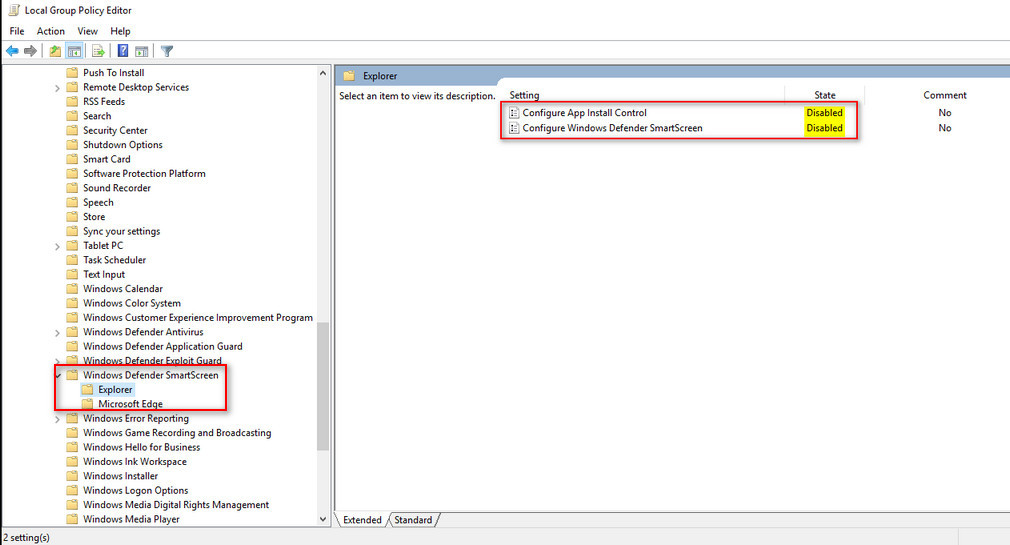Click the Forward arrow toolbar icon

30,51
